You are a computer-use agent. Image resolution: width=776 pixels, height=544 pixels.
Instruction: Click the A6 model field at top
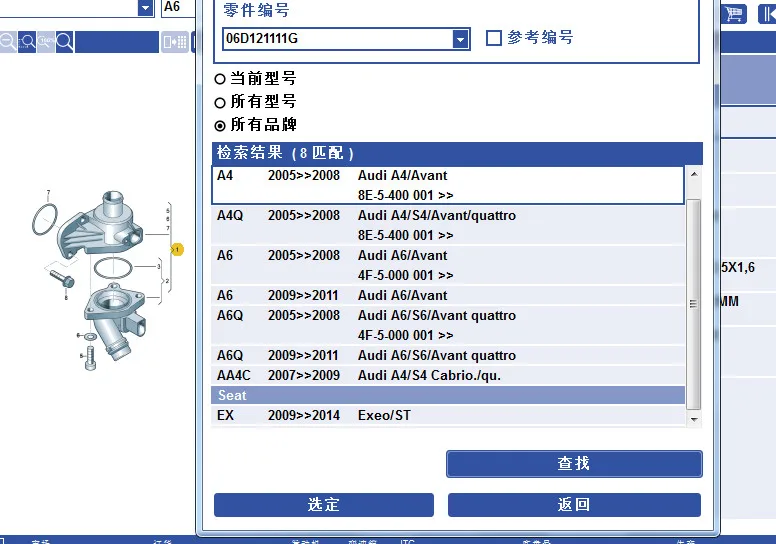[x=179, y=7]
